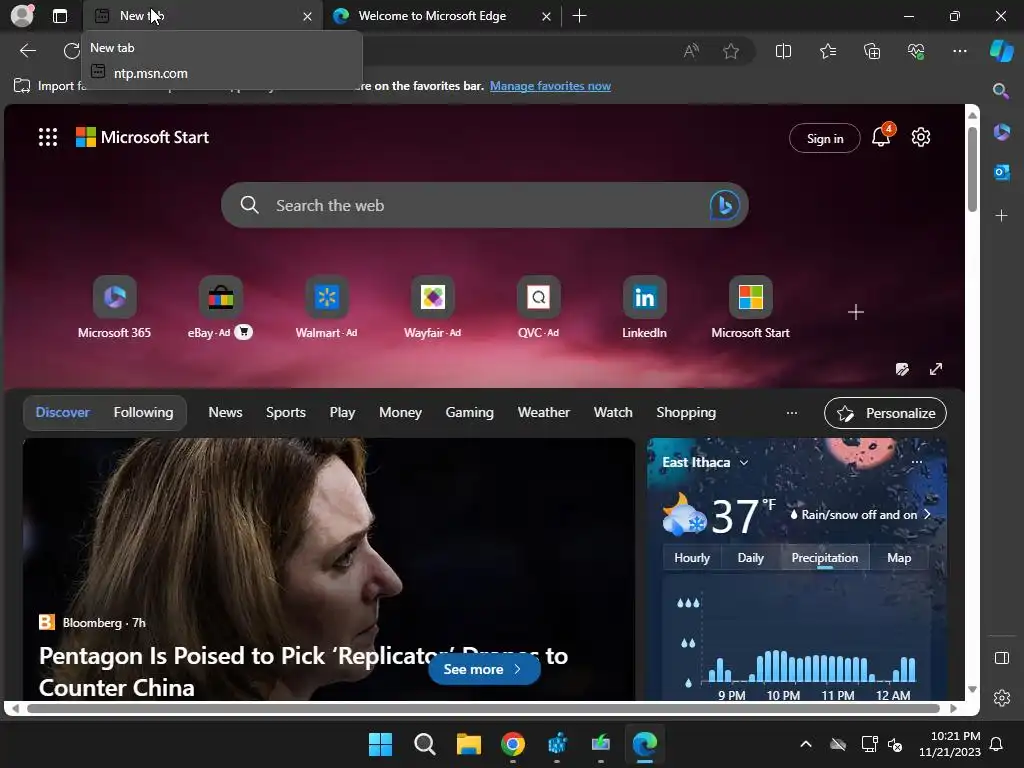This screenshot has width=1024, height=768.
Task: Open the LinkedIn quick link
Action: coord(644,308)
